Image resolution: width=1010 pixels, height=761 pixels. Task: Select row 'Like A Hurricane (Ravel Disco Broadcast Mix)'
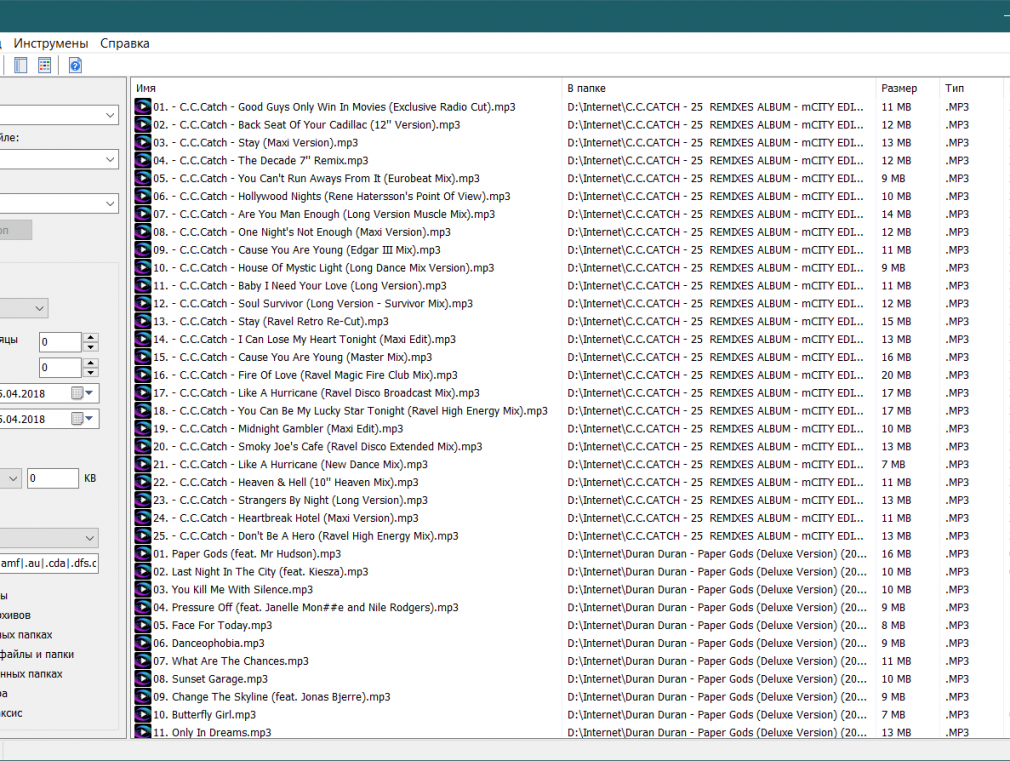567,393
